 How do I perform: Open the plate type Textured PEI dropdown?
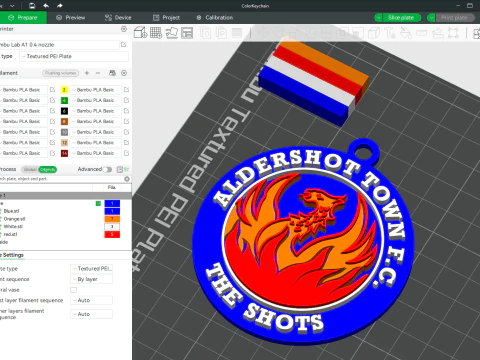coord(92,268)
